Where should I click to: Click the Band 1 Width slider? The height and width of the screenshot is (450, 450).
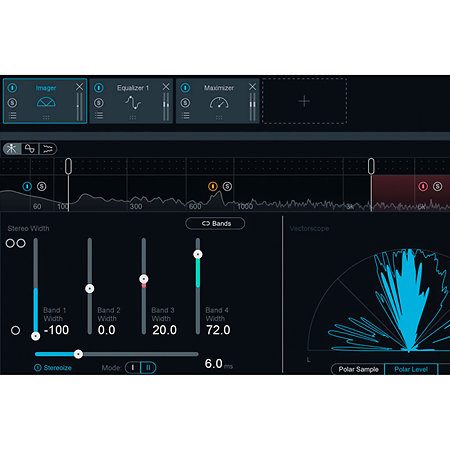click(x=36, y=288)
